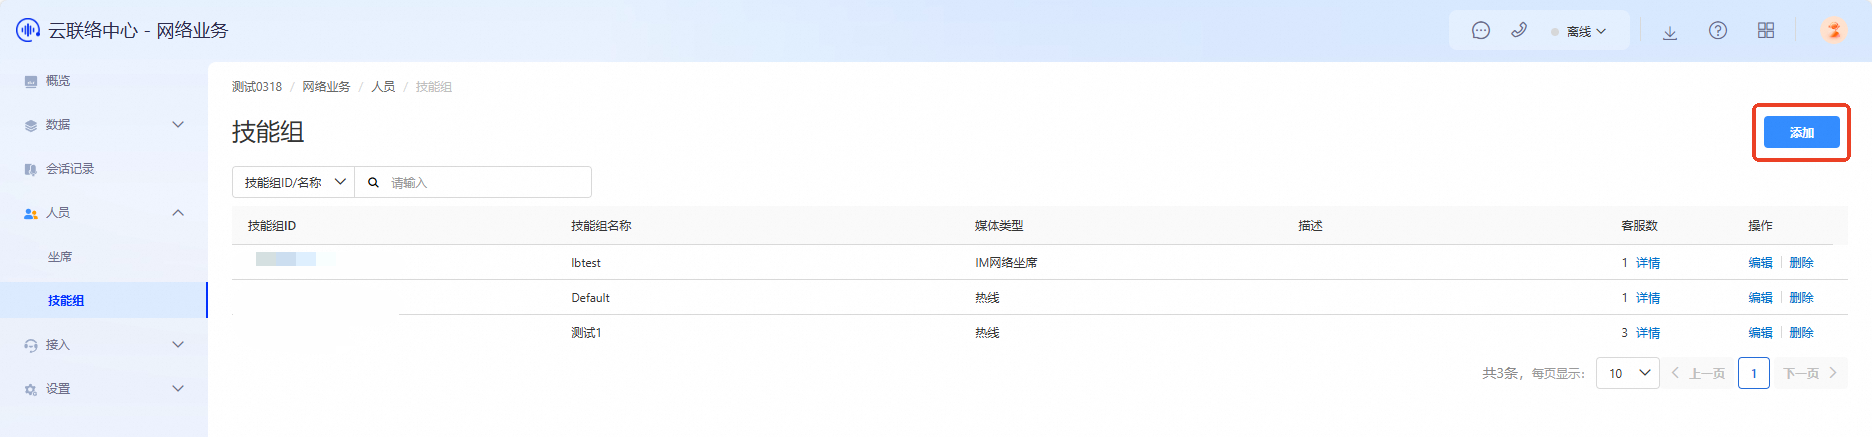Click the cloud contact center logo icon
Image resolution: width=1872 pixels, height=437 pixels.
point(28,30)
